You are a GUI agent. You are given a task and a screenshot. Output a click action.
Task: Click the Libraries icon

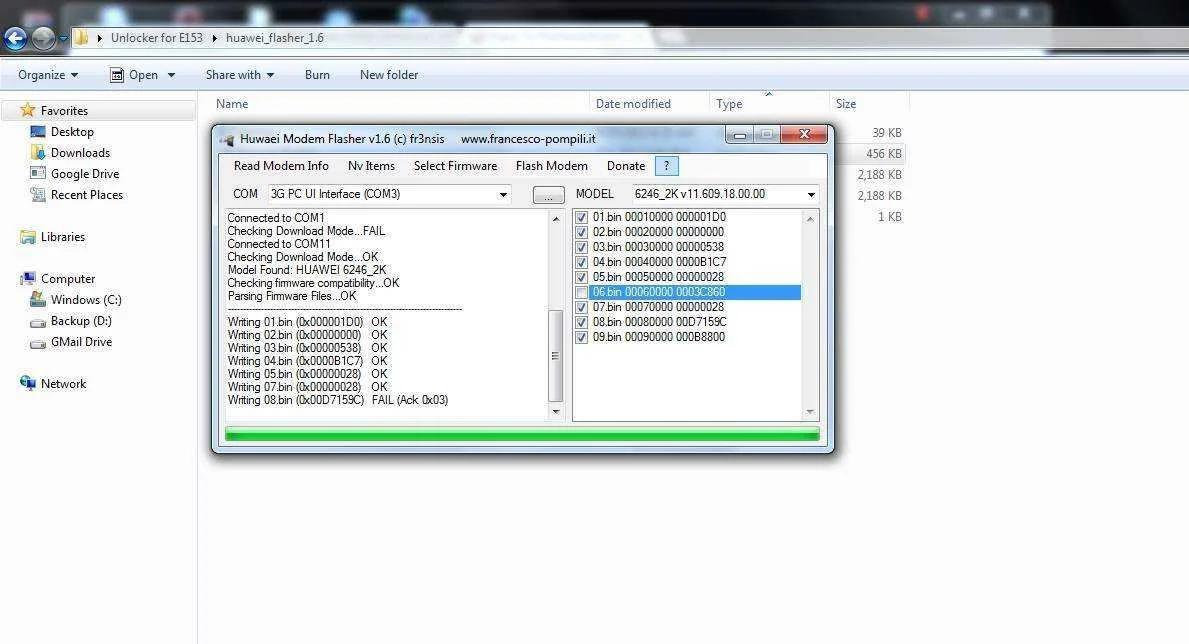tap(28, 237)
